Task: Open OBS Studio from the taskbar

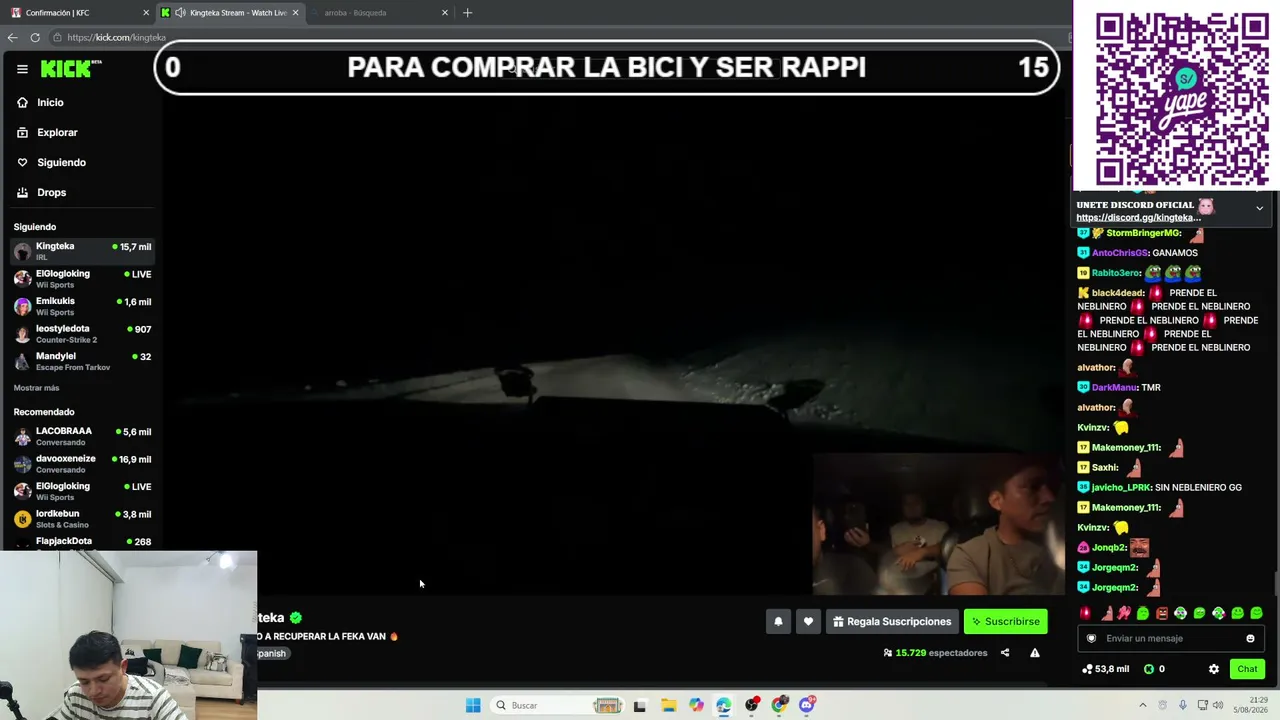Action: point(751,705)
